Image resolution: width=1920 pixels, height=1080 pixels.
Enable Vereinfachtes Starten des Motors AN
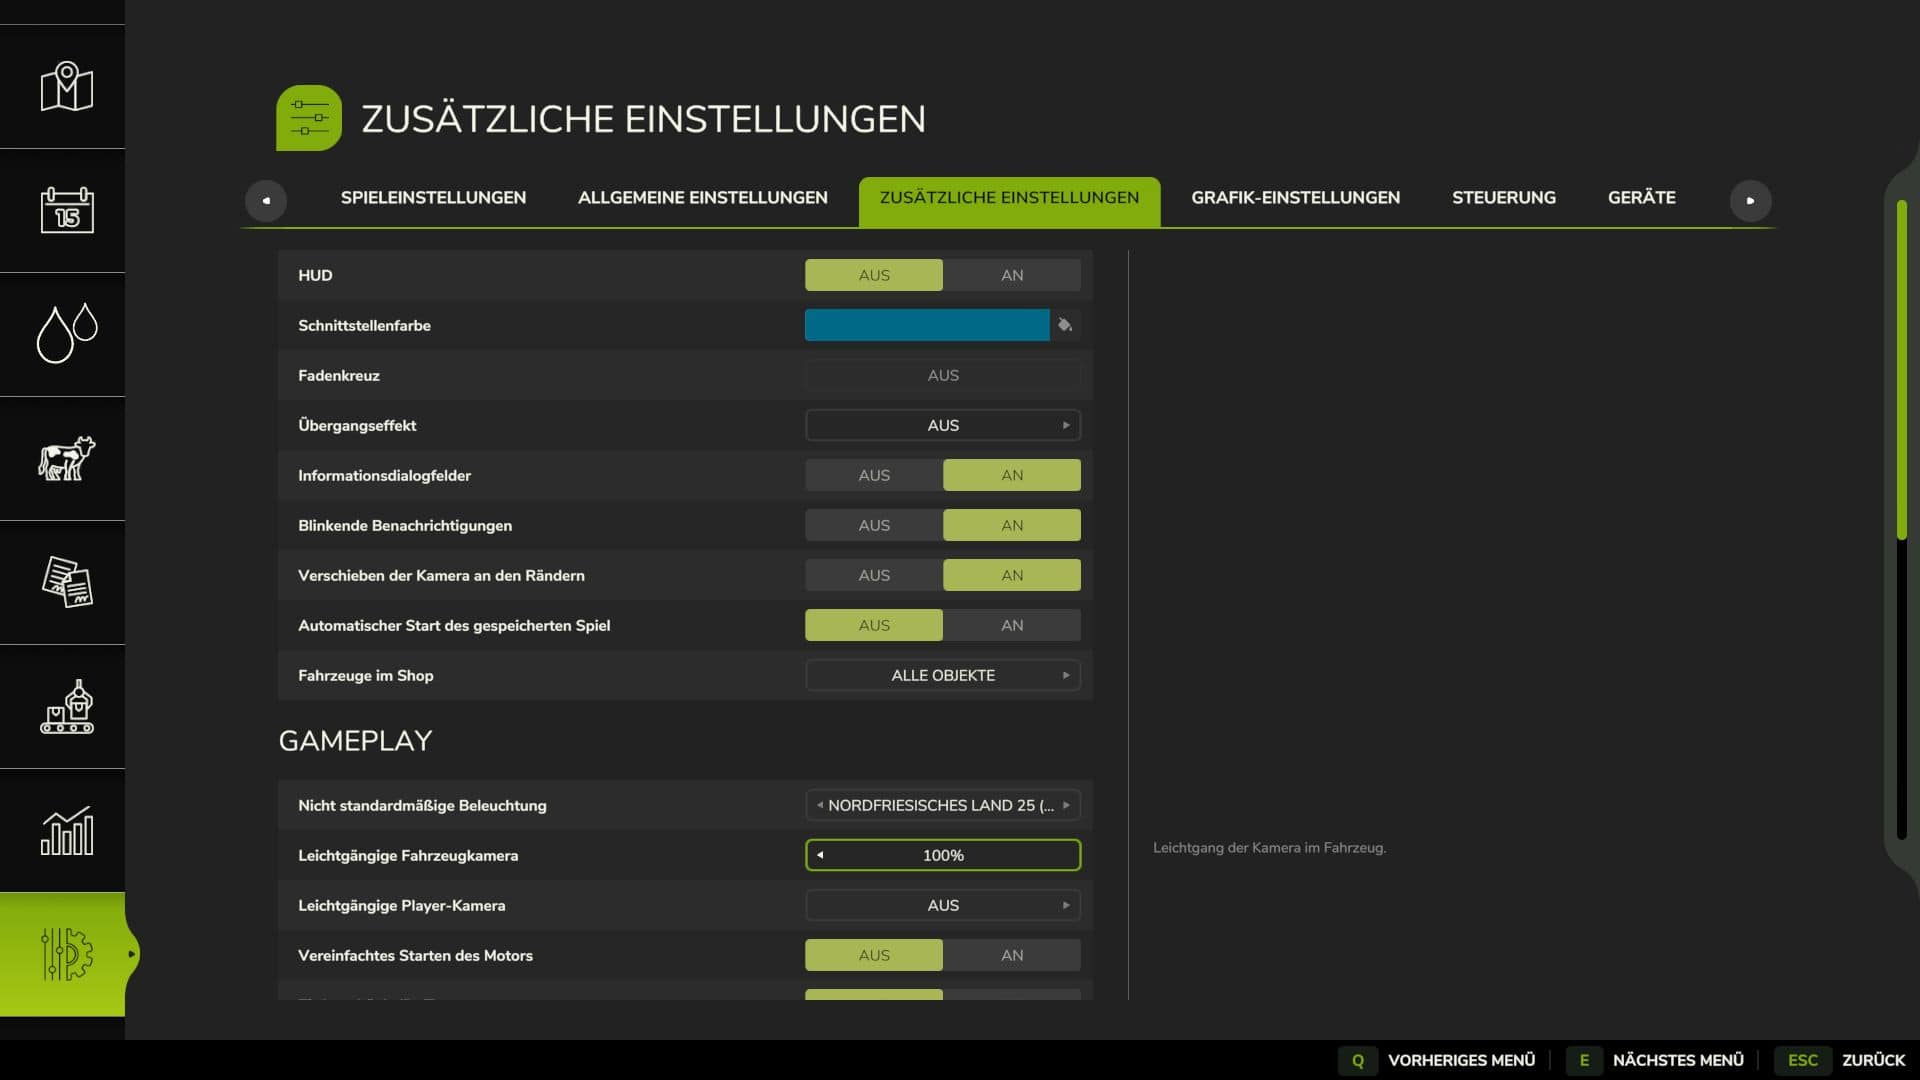tap(1011, 955)
